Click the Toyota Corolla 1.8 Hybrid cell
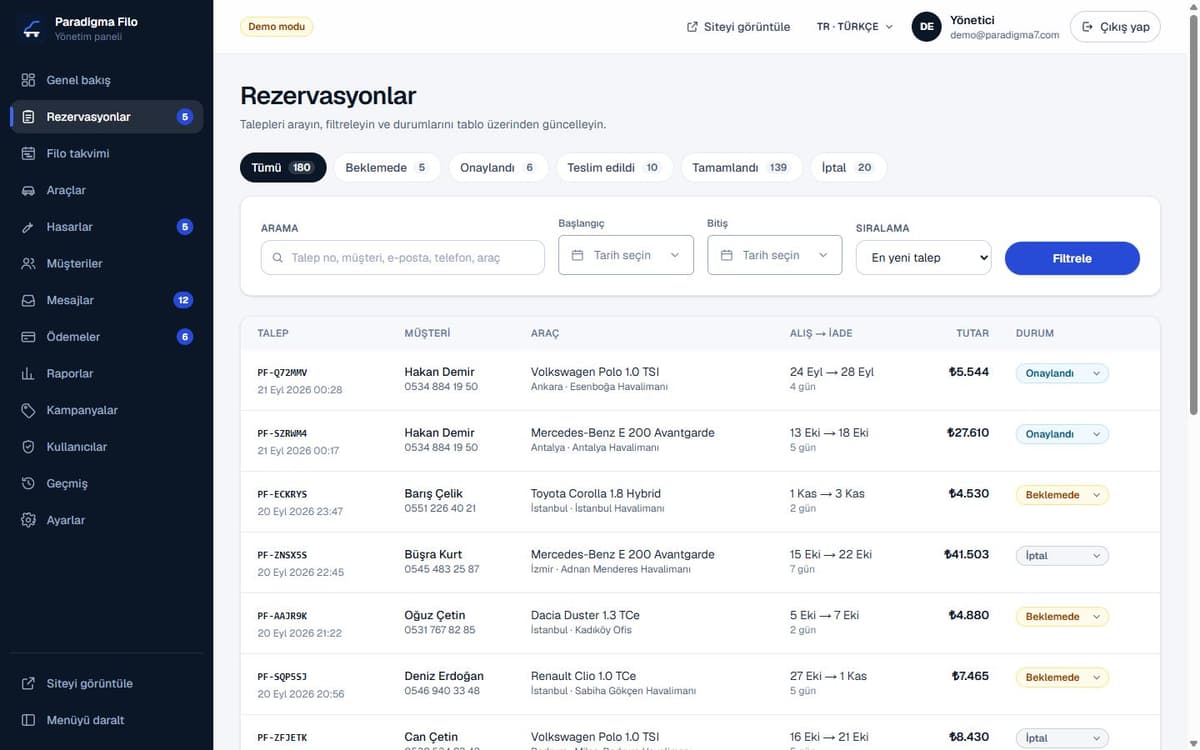1200x750 pixels. click(x=596, y=494)
